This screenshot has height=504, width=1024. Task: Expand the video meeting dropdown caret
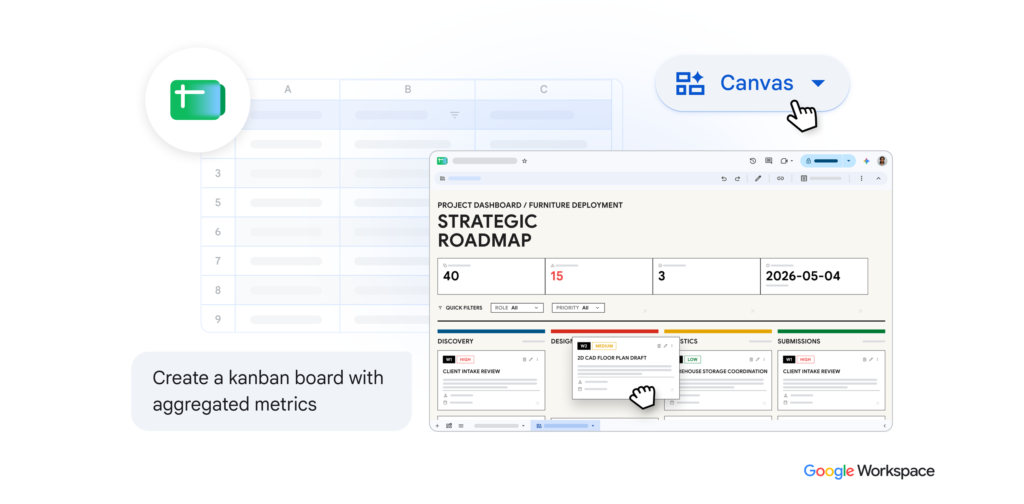[x=792, y=161]
